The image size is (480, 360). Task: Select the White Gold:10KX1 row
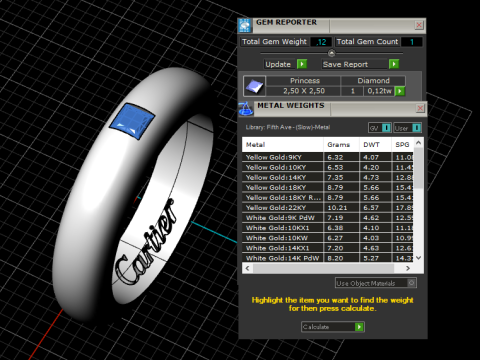pyautogui.click(x=328, y=228)
